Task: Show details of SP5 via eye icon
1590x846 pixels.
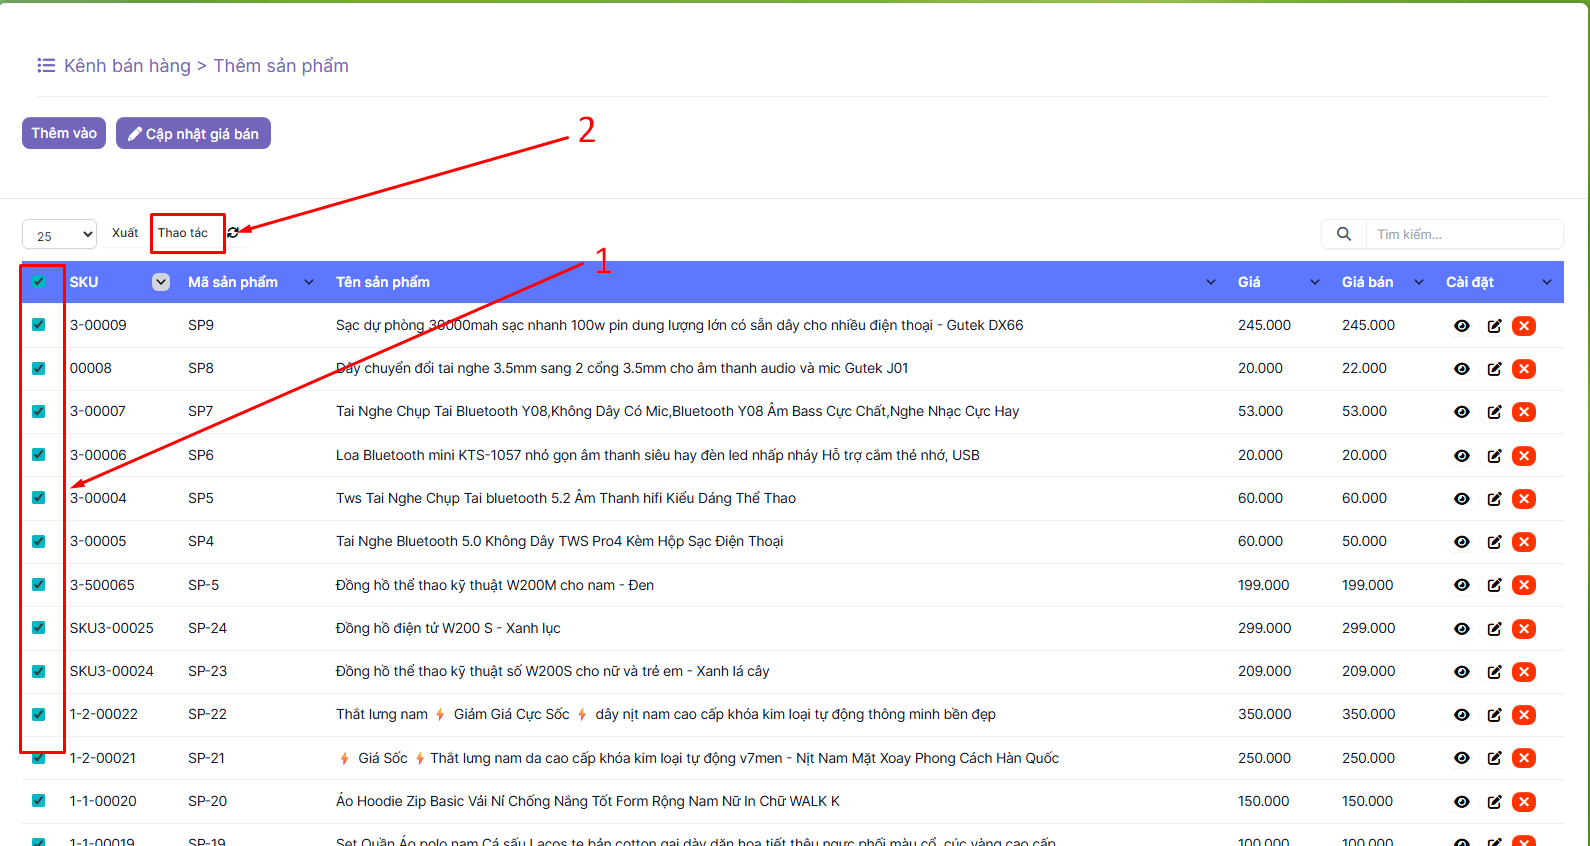Action: click(x=1462, y=499)
